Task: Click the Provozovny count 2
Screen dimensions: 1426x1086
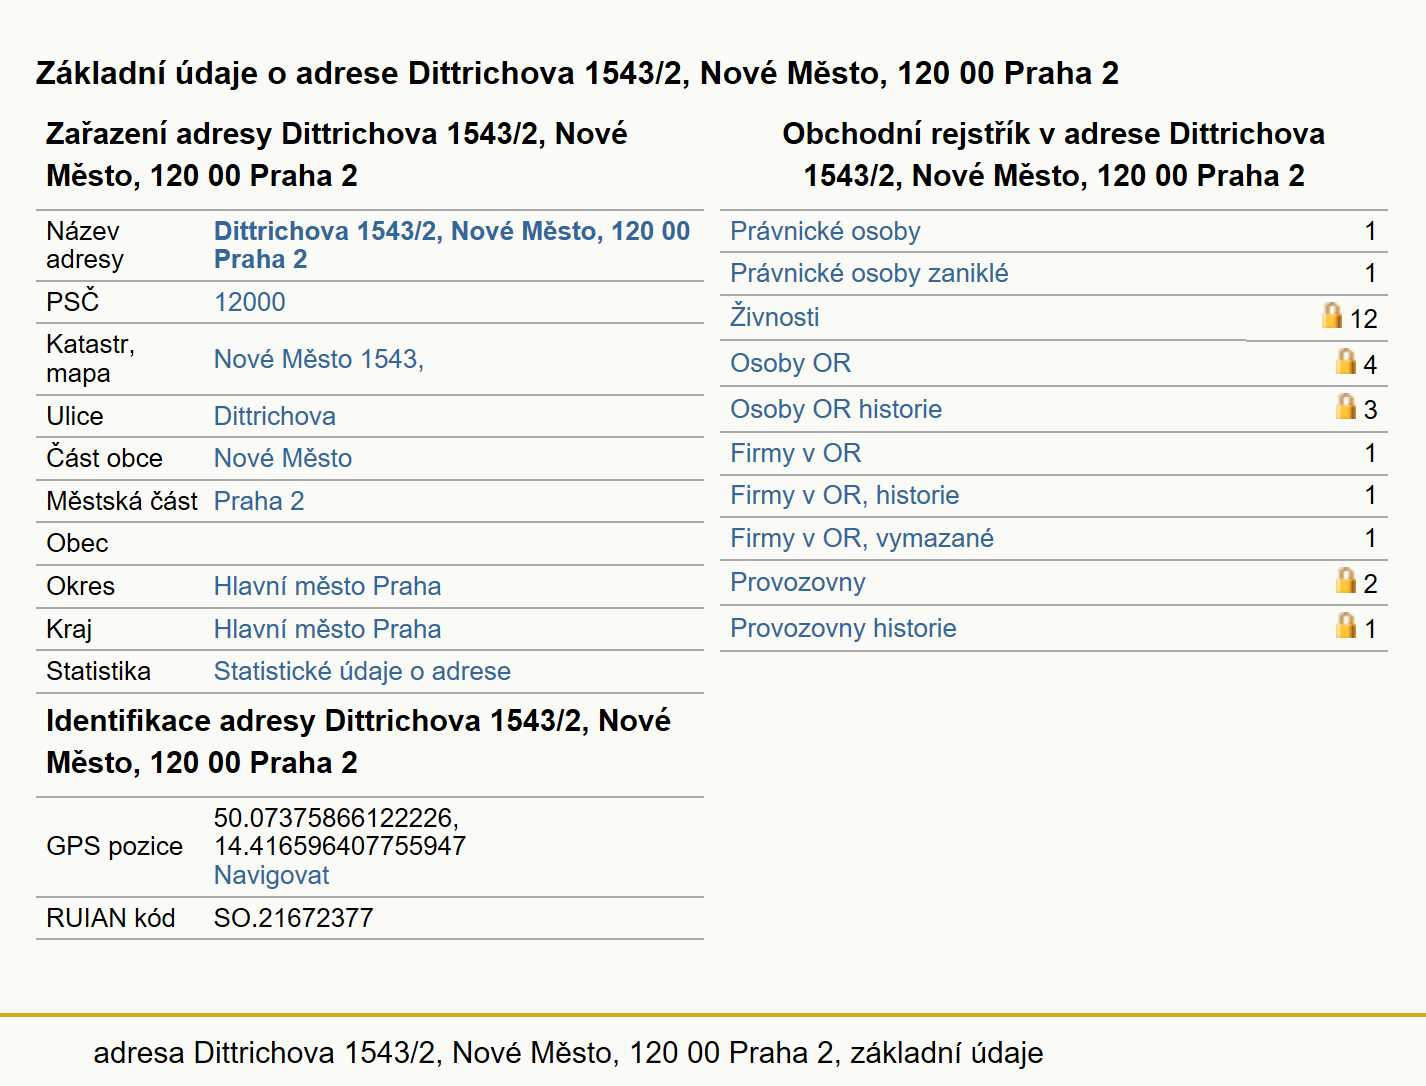Action: 1370,584
